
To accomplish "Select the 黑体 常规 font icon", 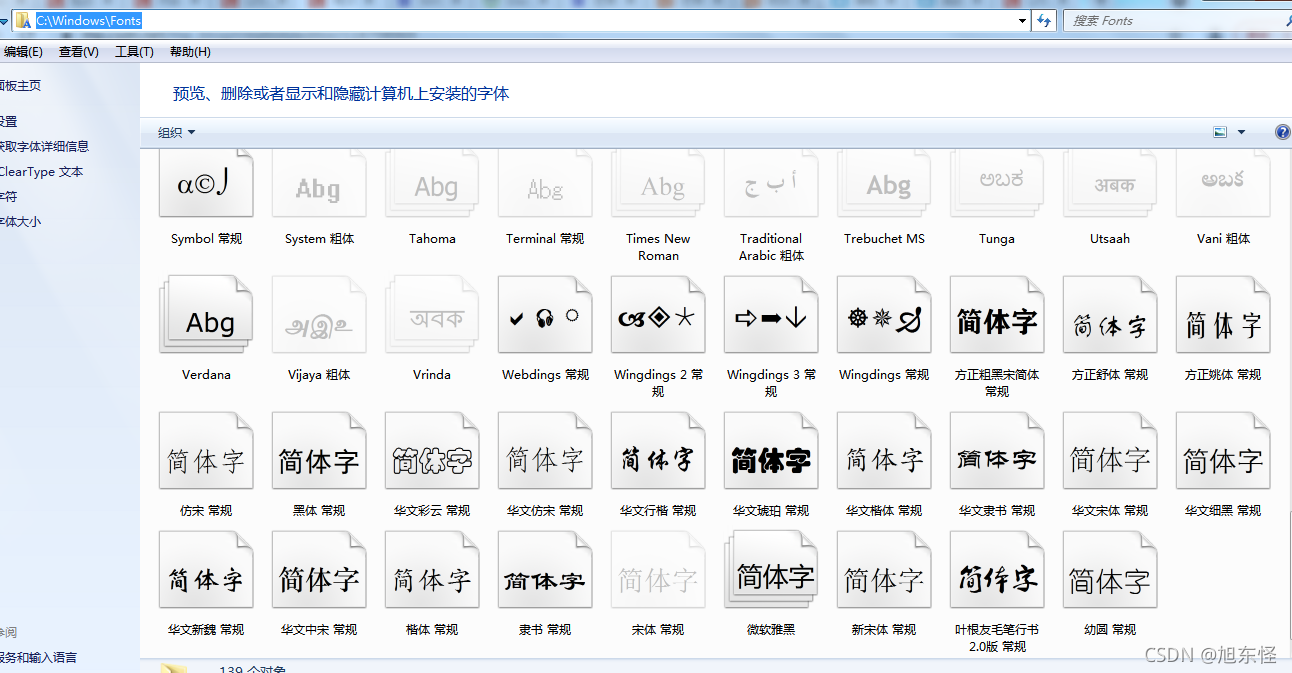I will coord(319,451).
